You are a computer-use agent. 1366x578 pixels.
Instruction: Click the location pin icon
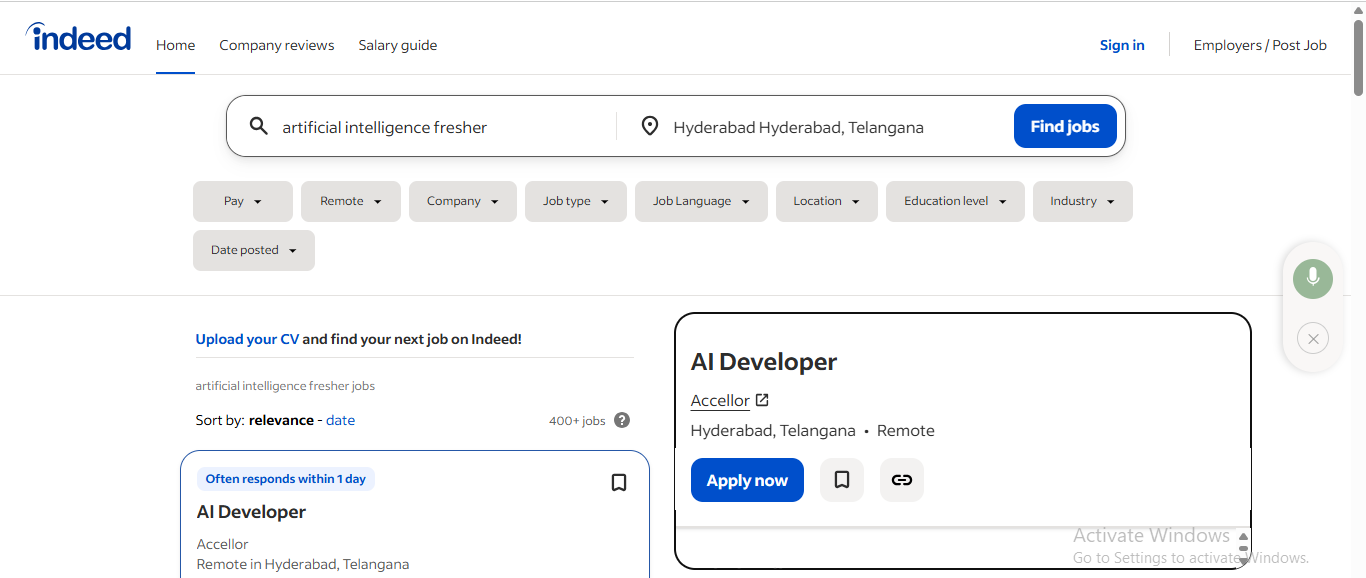[650, 126]
